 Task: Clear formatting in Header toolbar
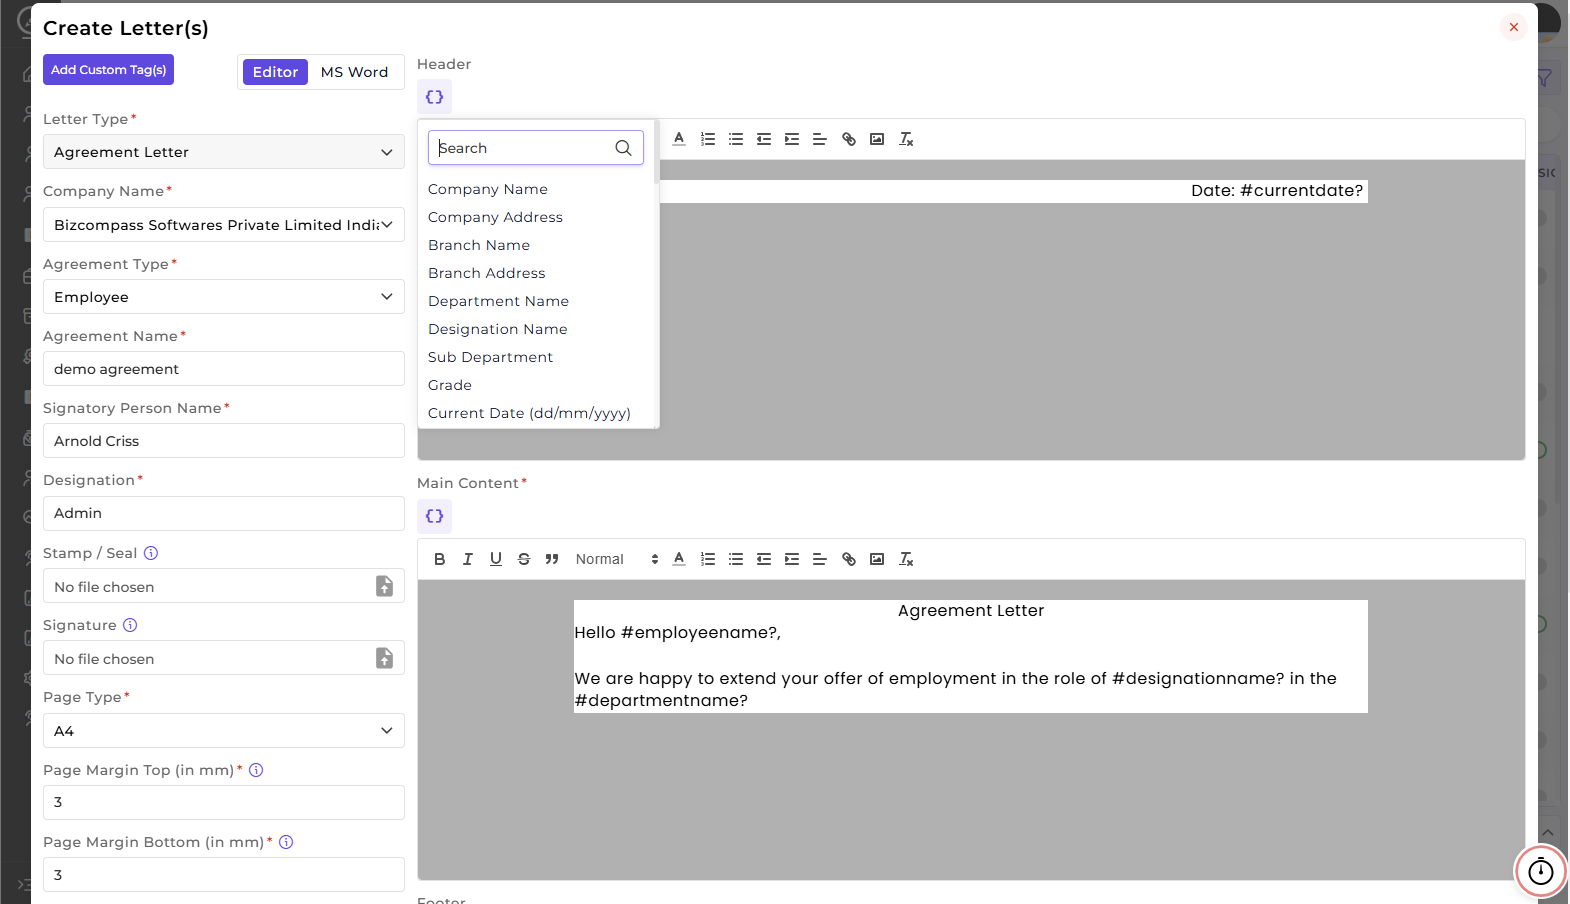[x=906, y=139]
